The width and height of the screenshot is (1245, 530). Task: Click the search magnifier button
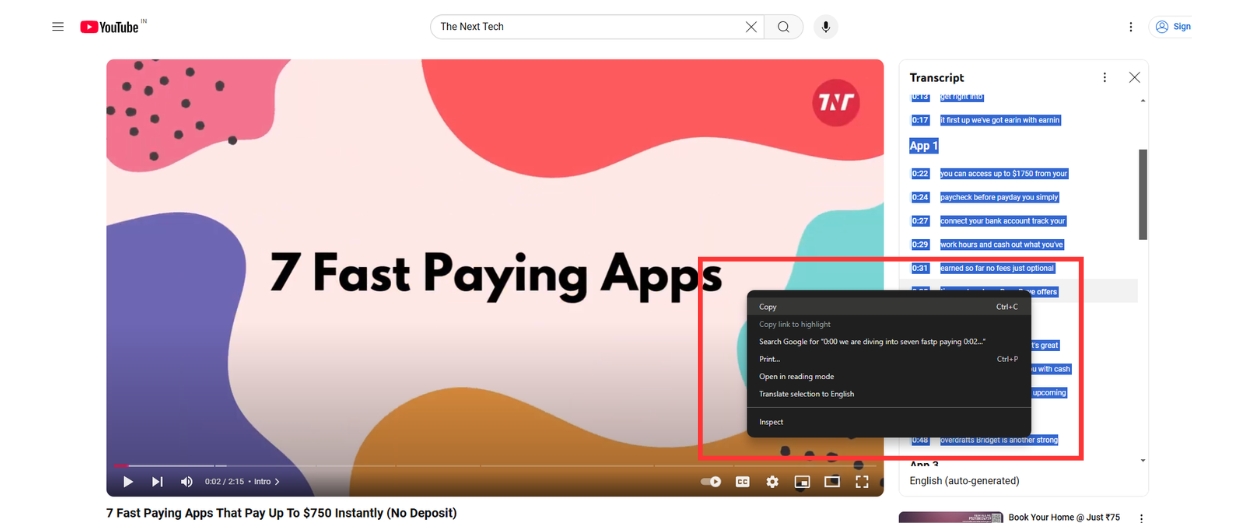click(784, 27)
